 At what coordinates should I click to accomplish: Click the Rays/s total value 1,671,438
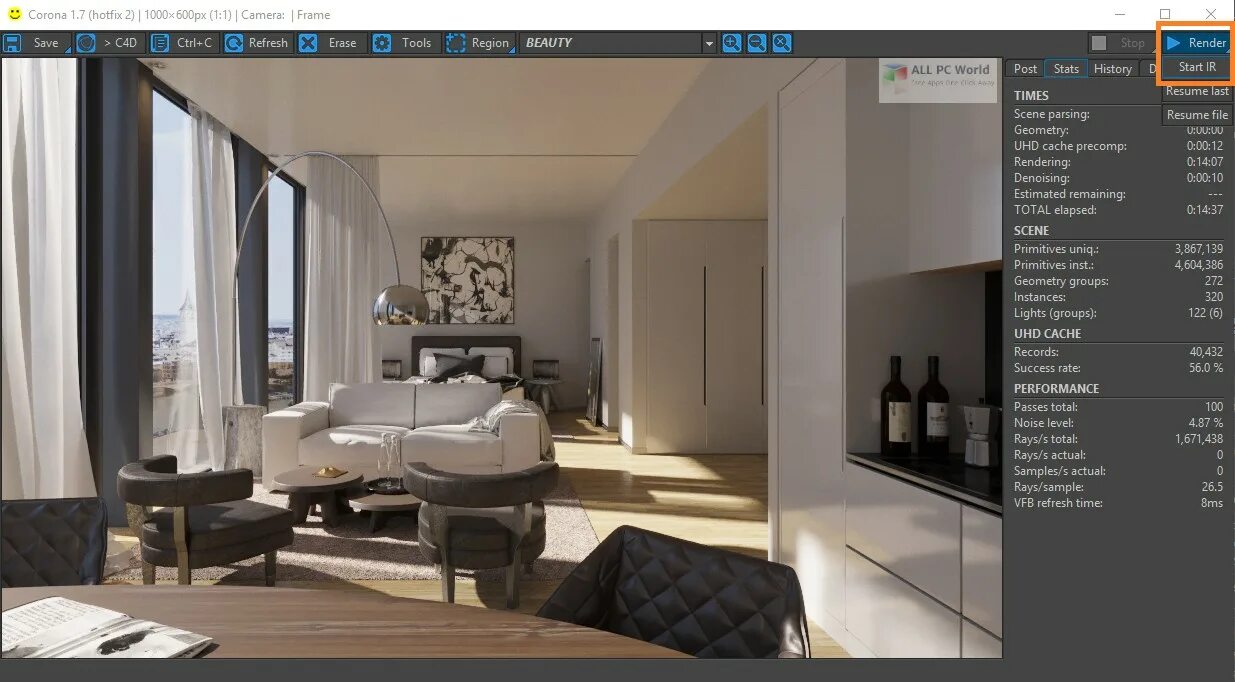pos(1199,439)
